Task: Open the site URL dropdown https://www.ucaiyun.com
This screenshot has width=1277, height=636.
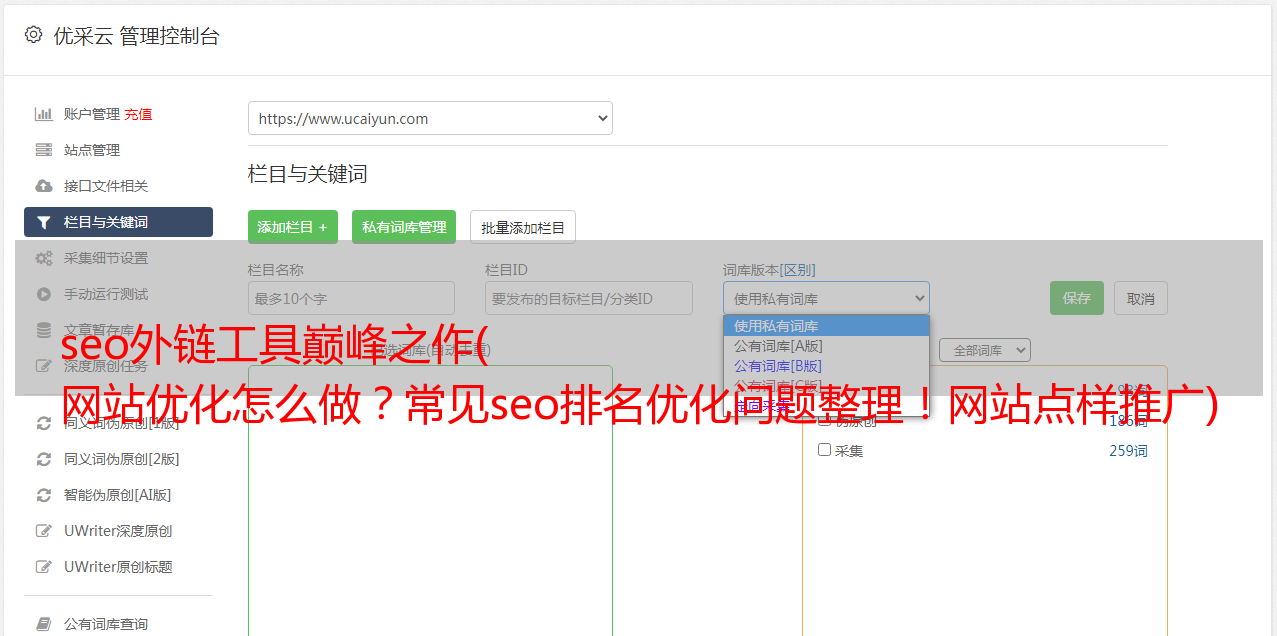Action: point(430,118)
